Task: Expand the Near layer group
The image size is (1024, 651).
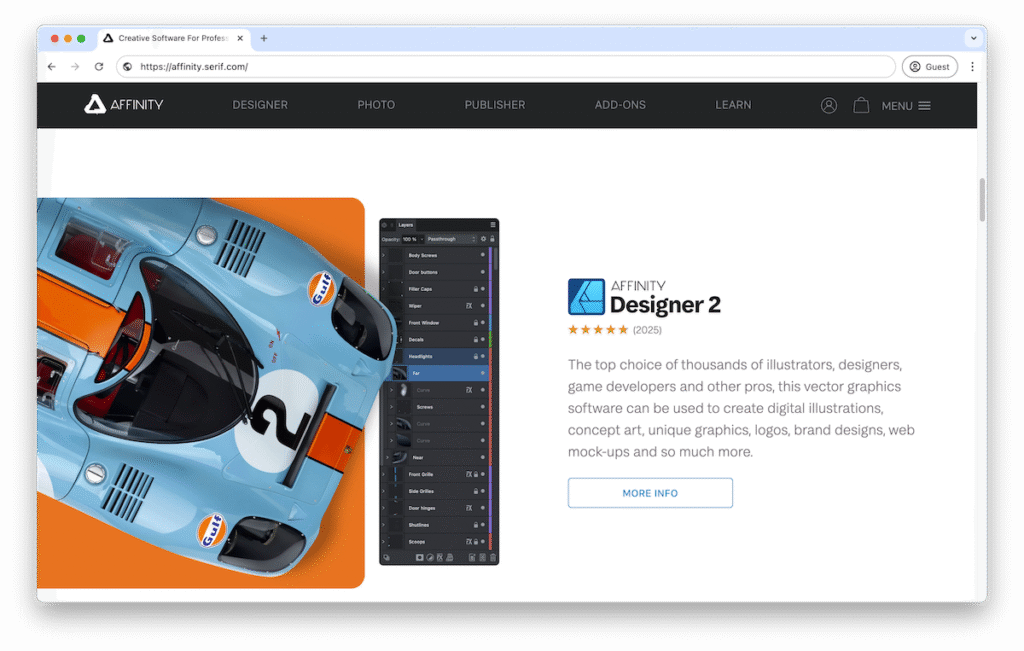Action: 388,457
